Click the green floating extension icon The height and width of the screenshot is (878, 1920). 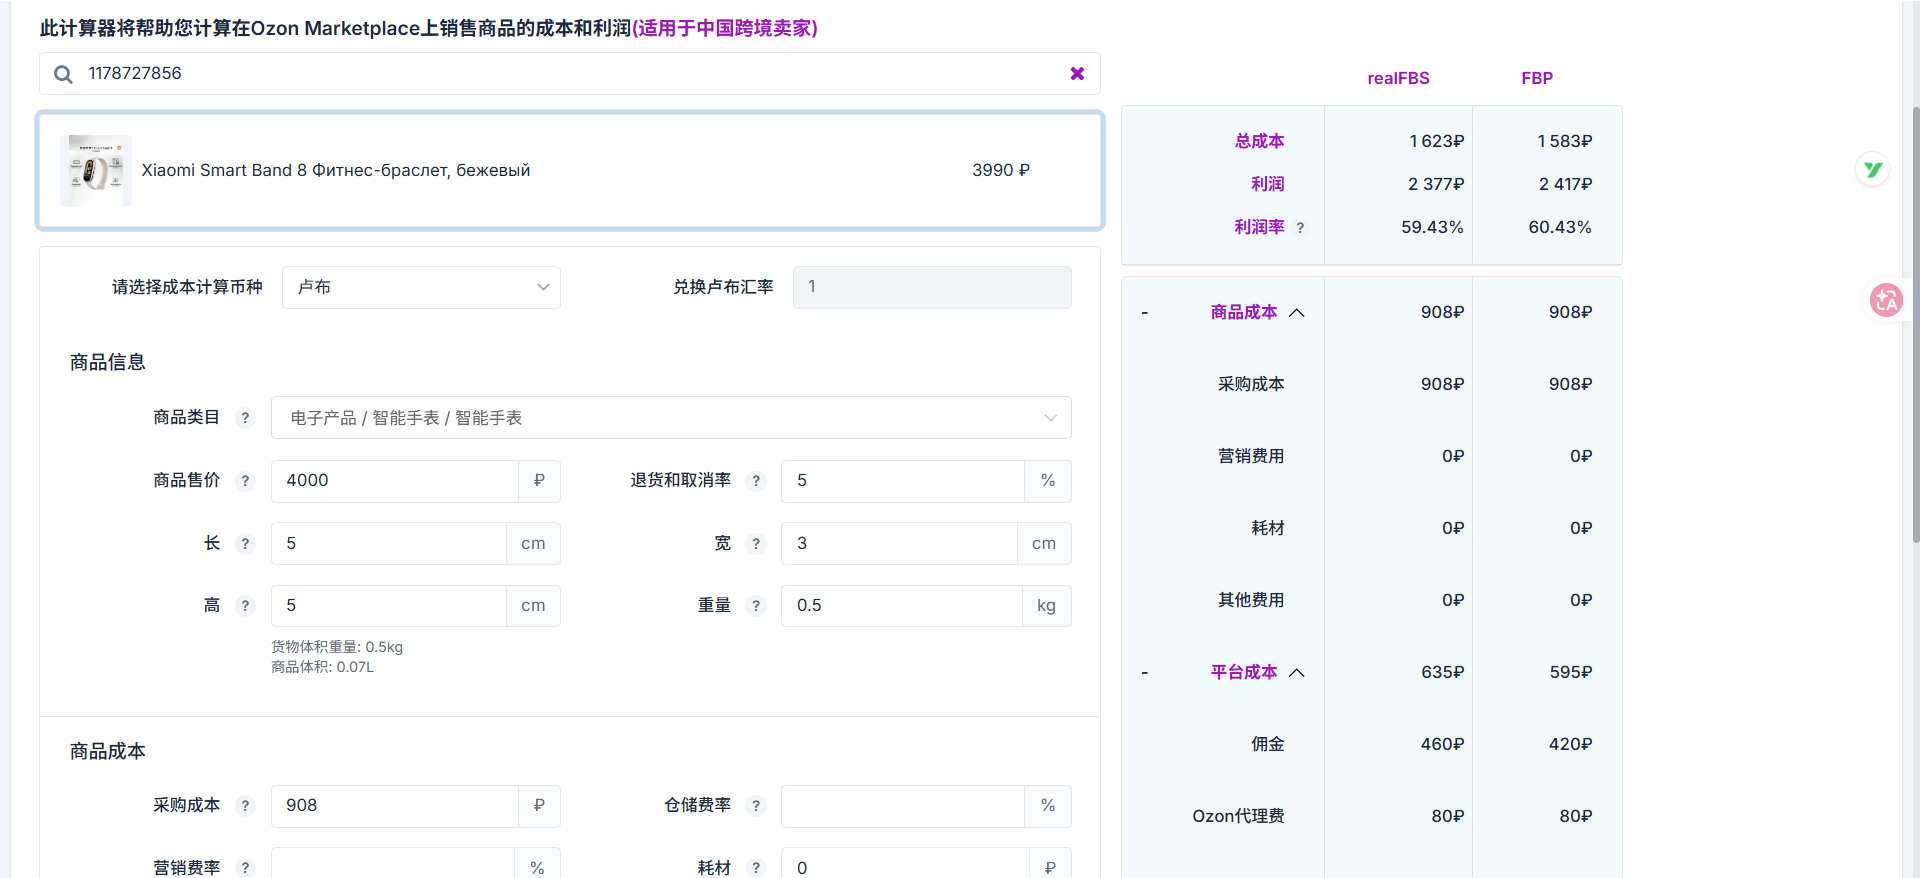click(1873, 170)
